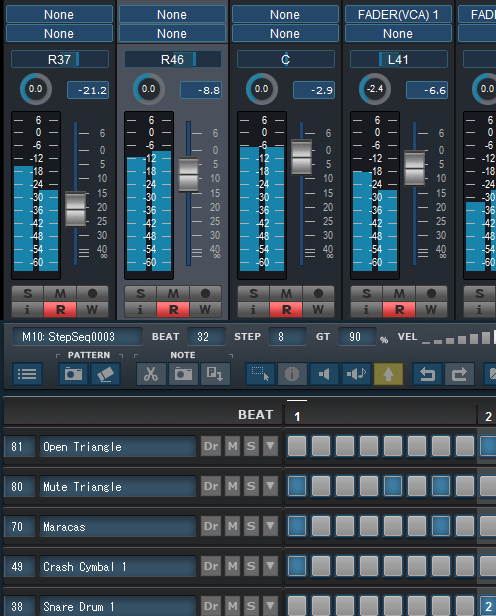The image size is (496, 616).
Task: Click the yellow up arrow icon
Action: [388, 374]
